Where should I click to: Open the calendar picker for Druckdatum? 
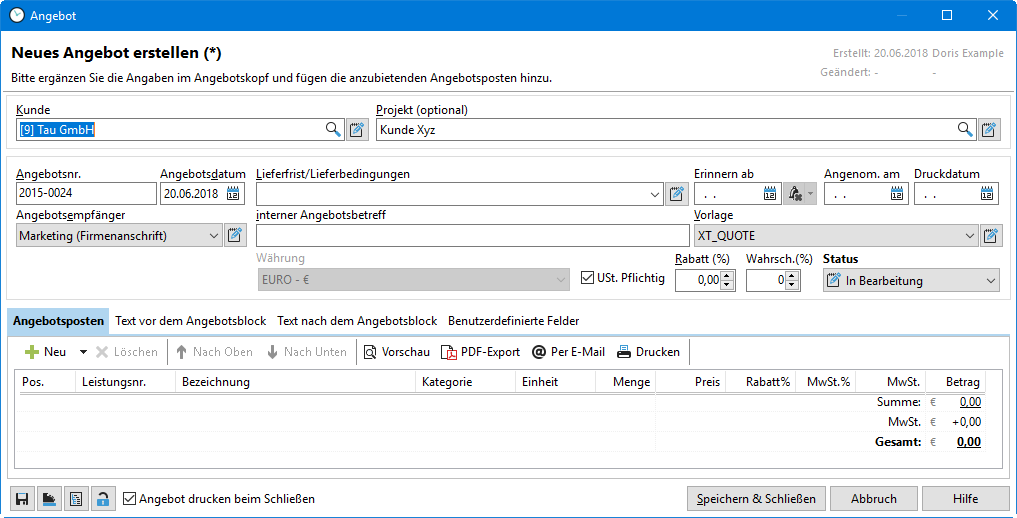[x=987, y=194]
